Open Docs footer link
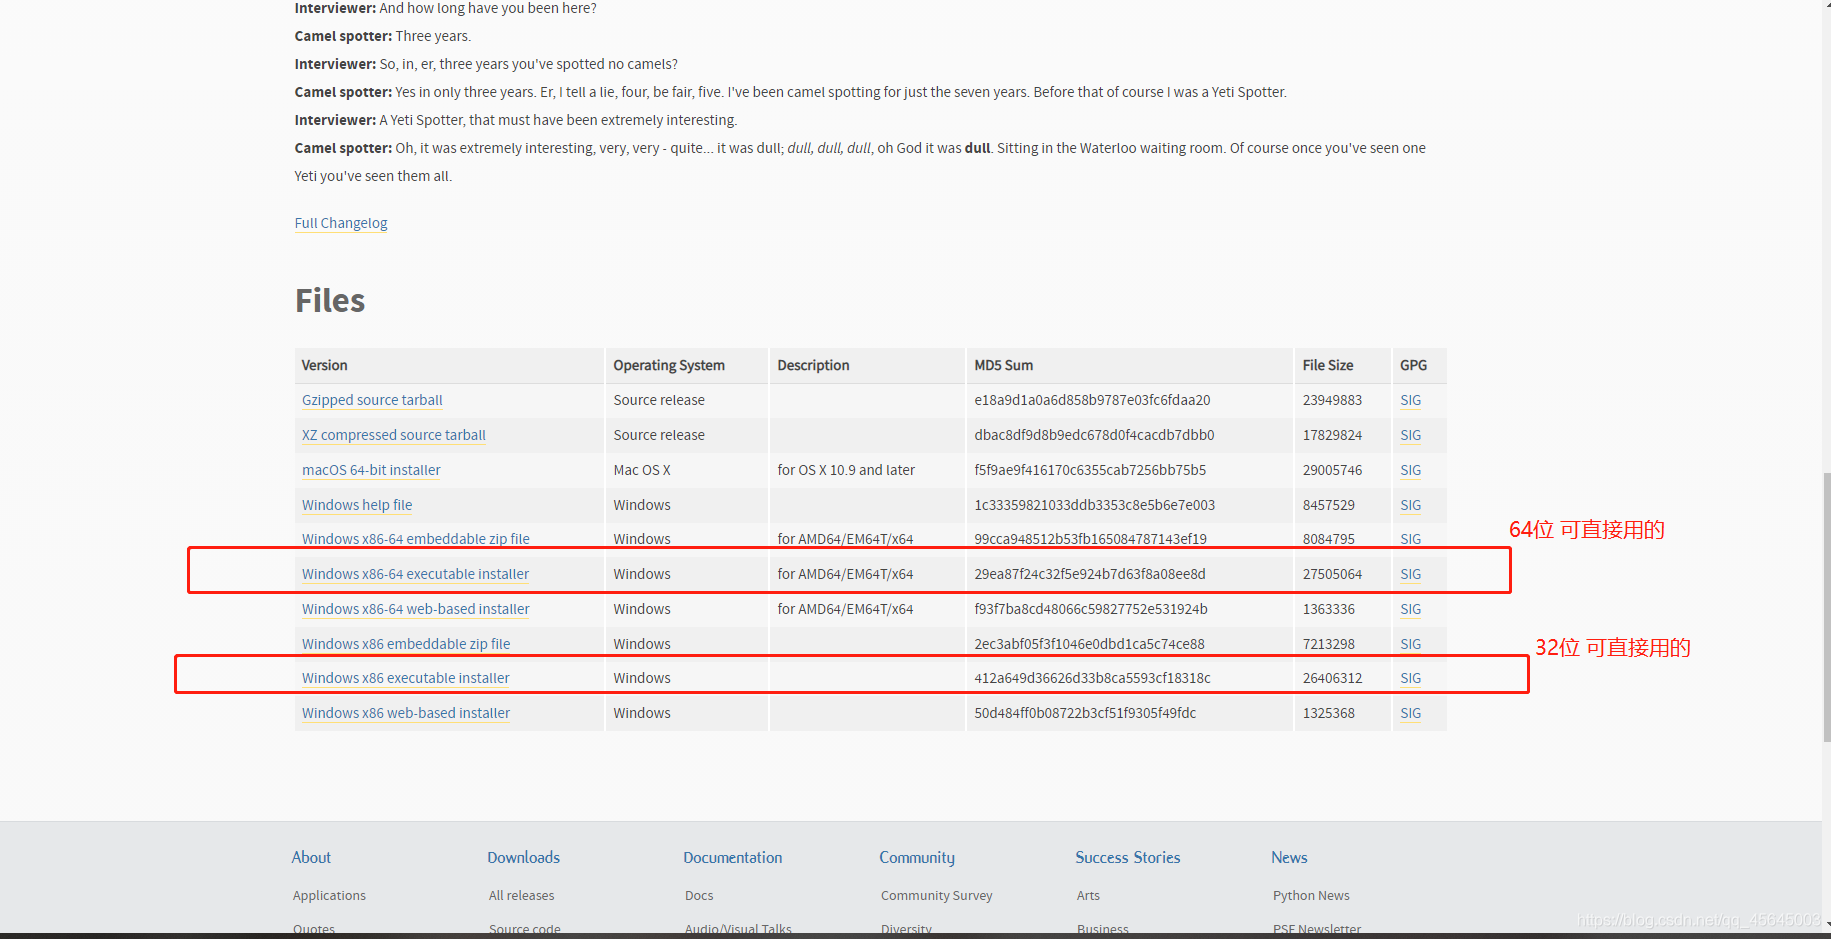This screenshot has width=1831, height=939. coord(699,895)
